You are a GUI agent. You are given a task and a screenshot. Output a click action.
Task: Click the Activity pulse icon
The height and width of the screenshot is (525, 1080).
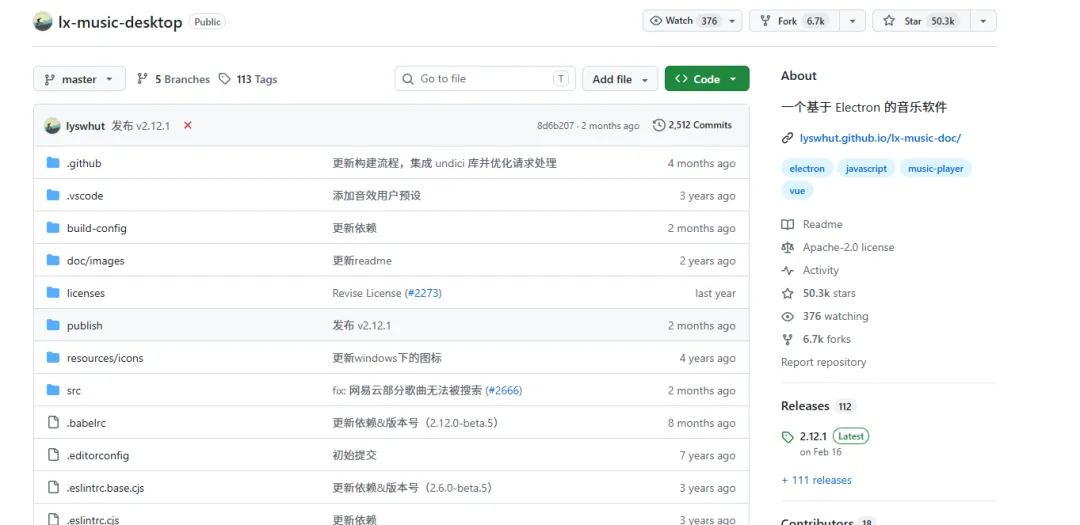tap(787, 270)
